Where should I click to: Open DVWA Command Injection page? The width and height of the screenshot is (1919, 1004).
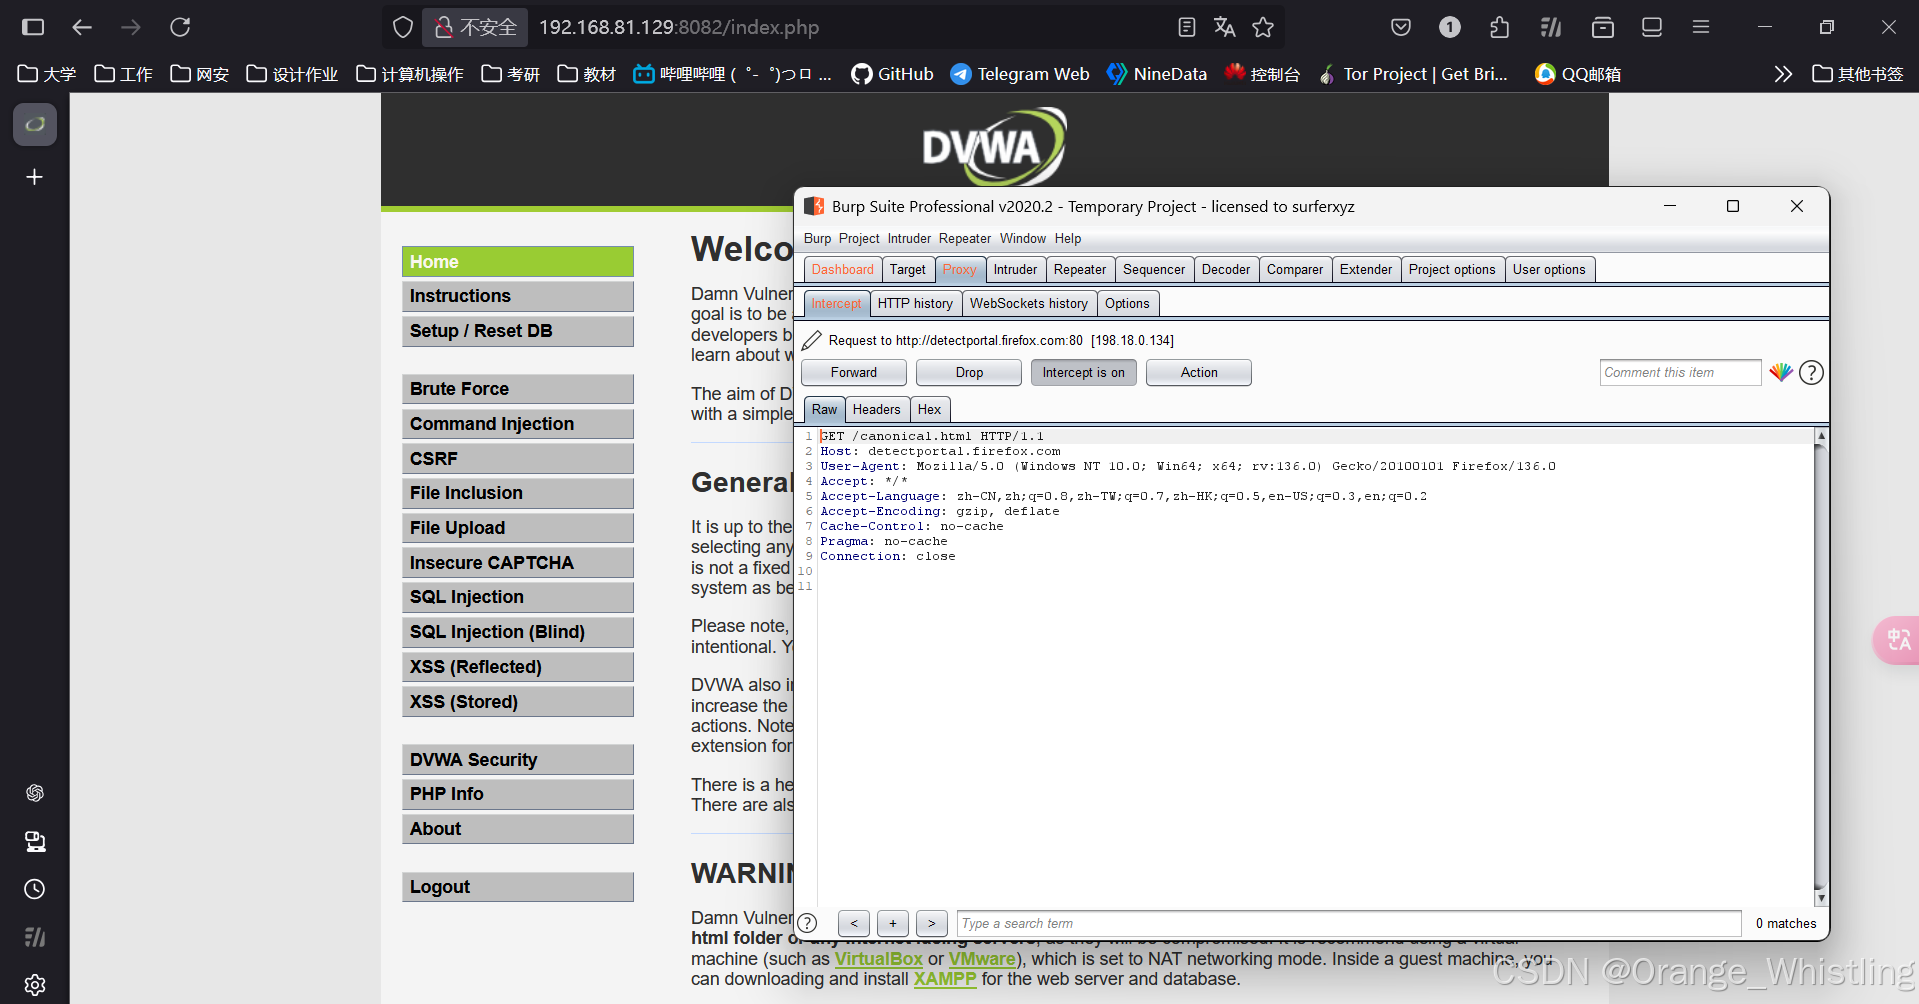tap(518, 424)
